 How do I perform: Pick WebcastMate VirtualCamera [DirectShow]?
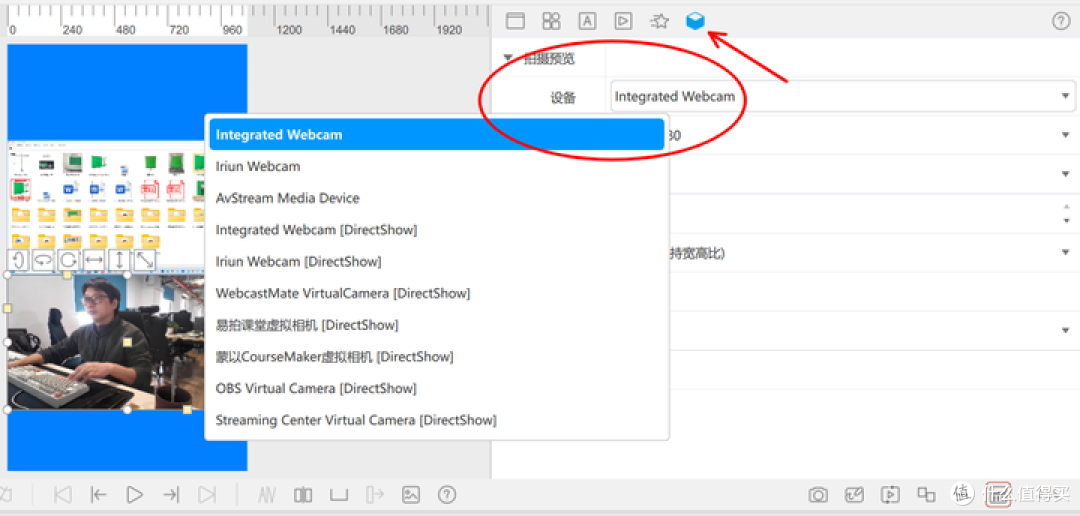(437, 293)
